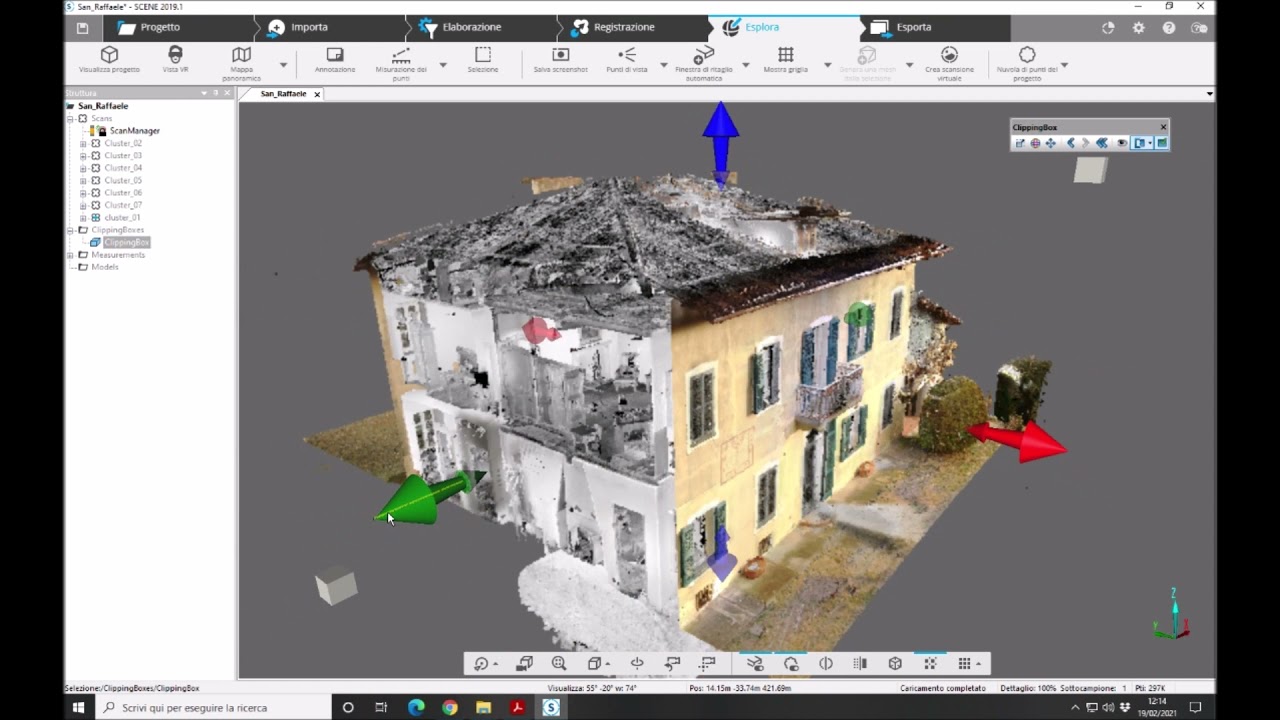Open the Windows Start menu

click(79, 707)
